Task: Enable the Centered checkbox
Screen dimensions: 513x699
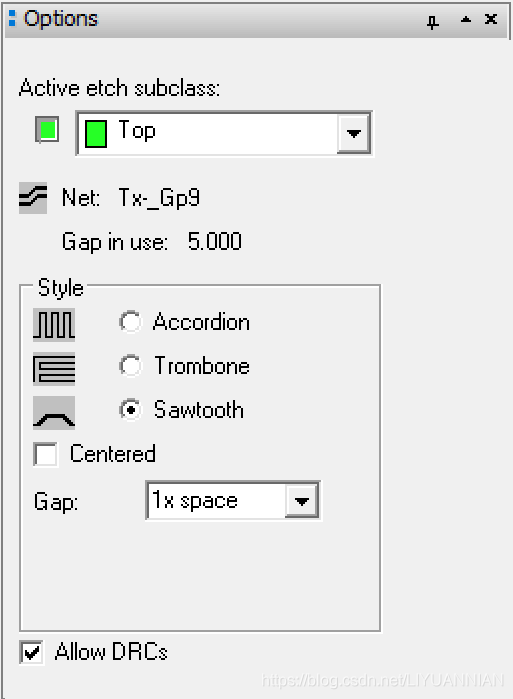Action: (x=45, y=454)
